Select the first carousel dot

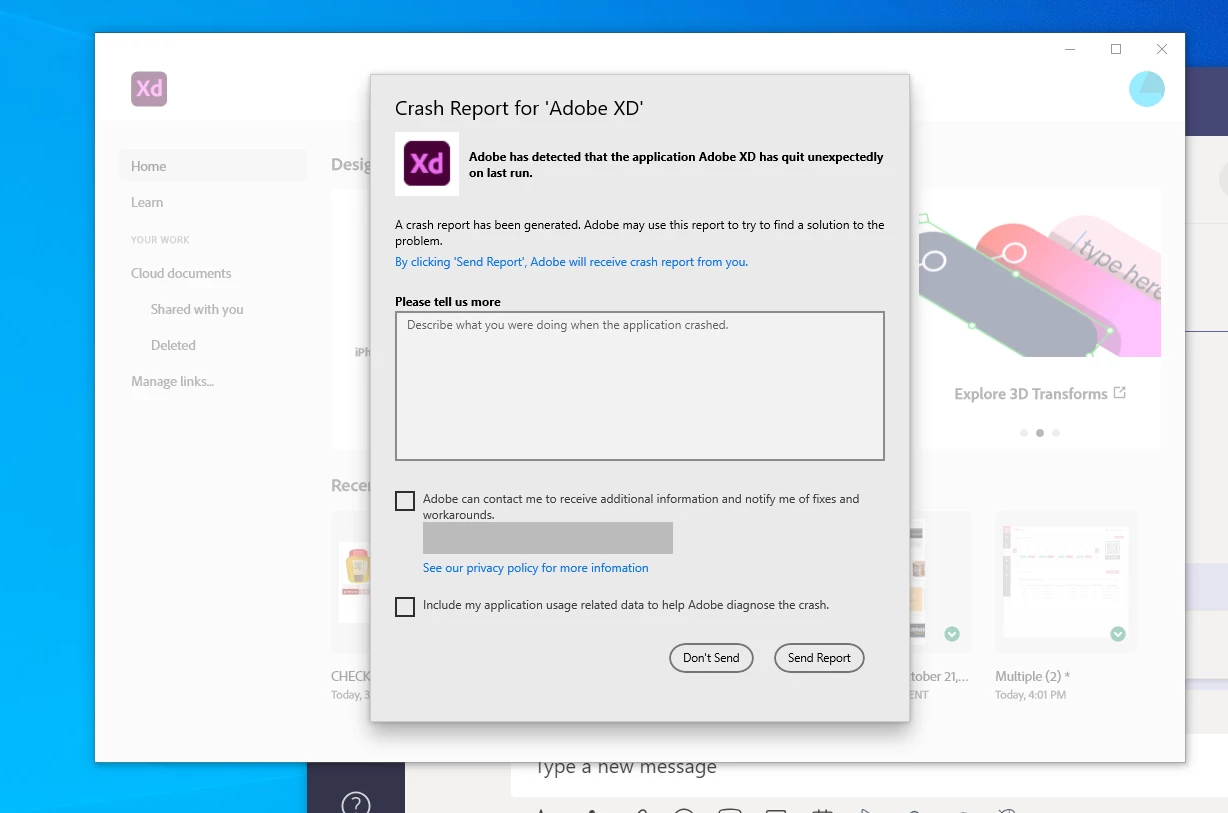click(x=1024, y=433)
